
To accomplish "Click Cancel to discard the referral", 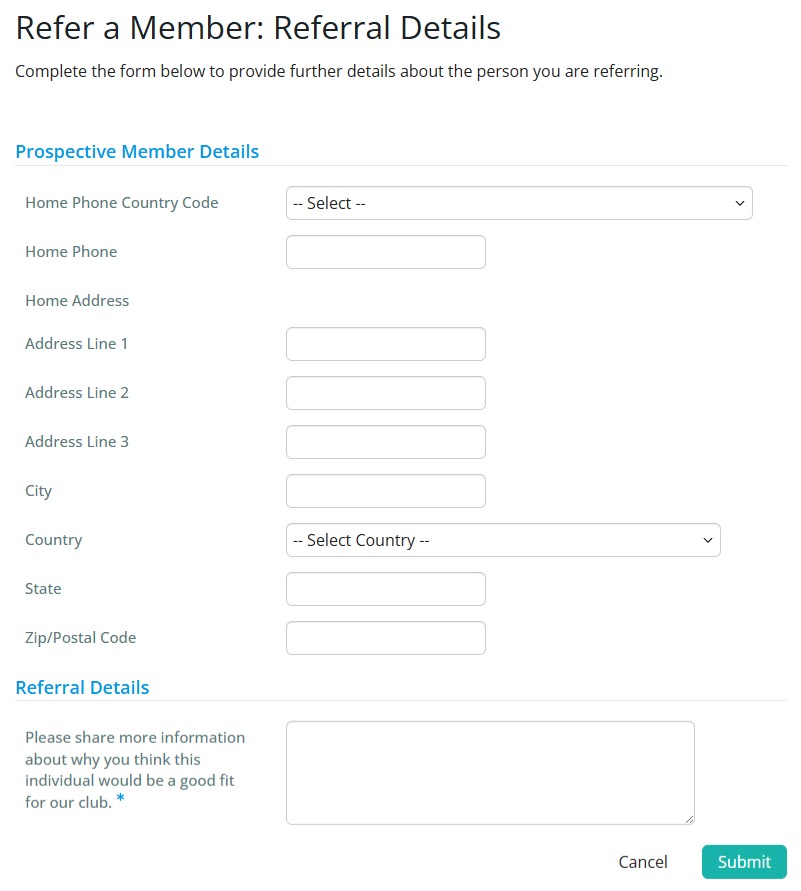I will [643, 862].
